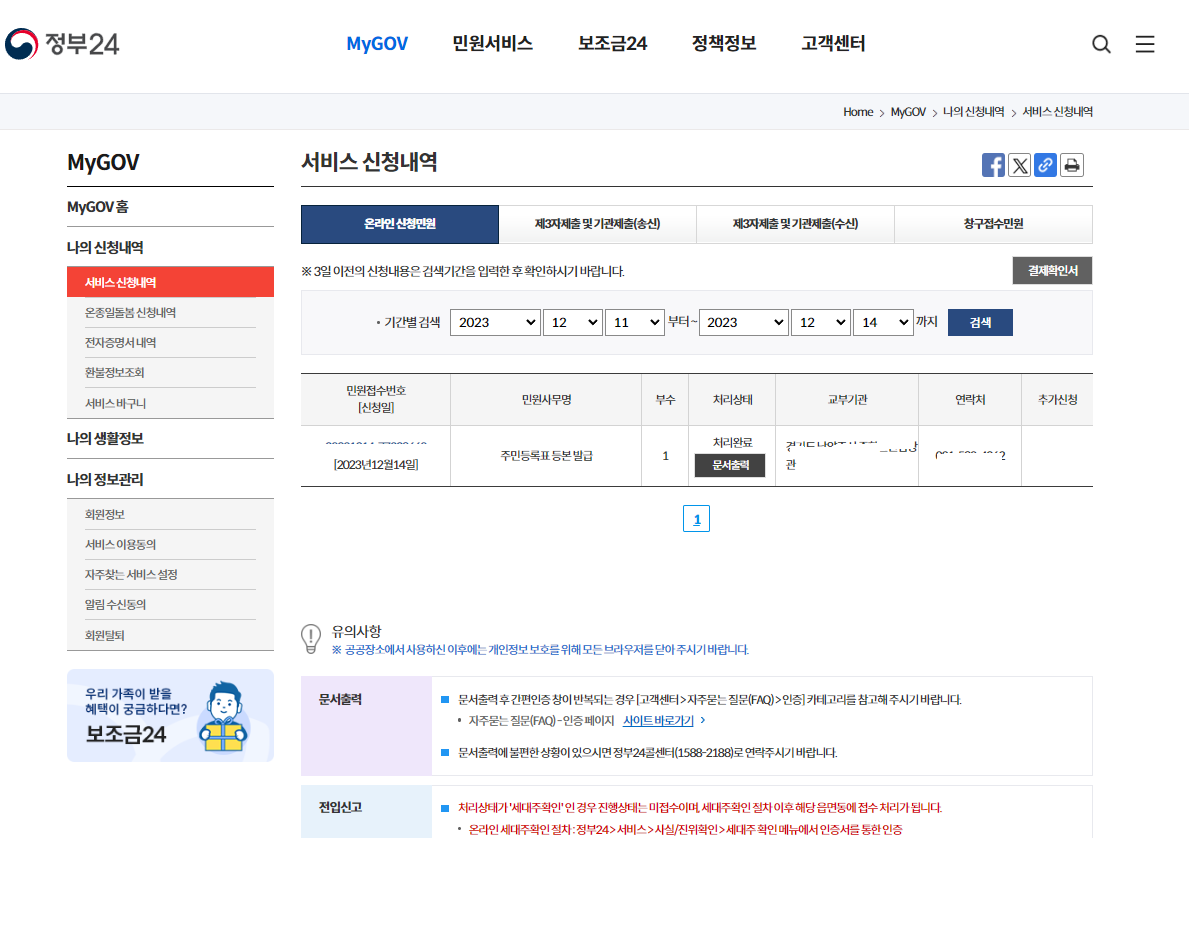Share the page via the Facebook icon

(x=993, y=165)
